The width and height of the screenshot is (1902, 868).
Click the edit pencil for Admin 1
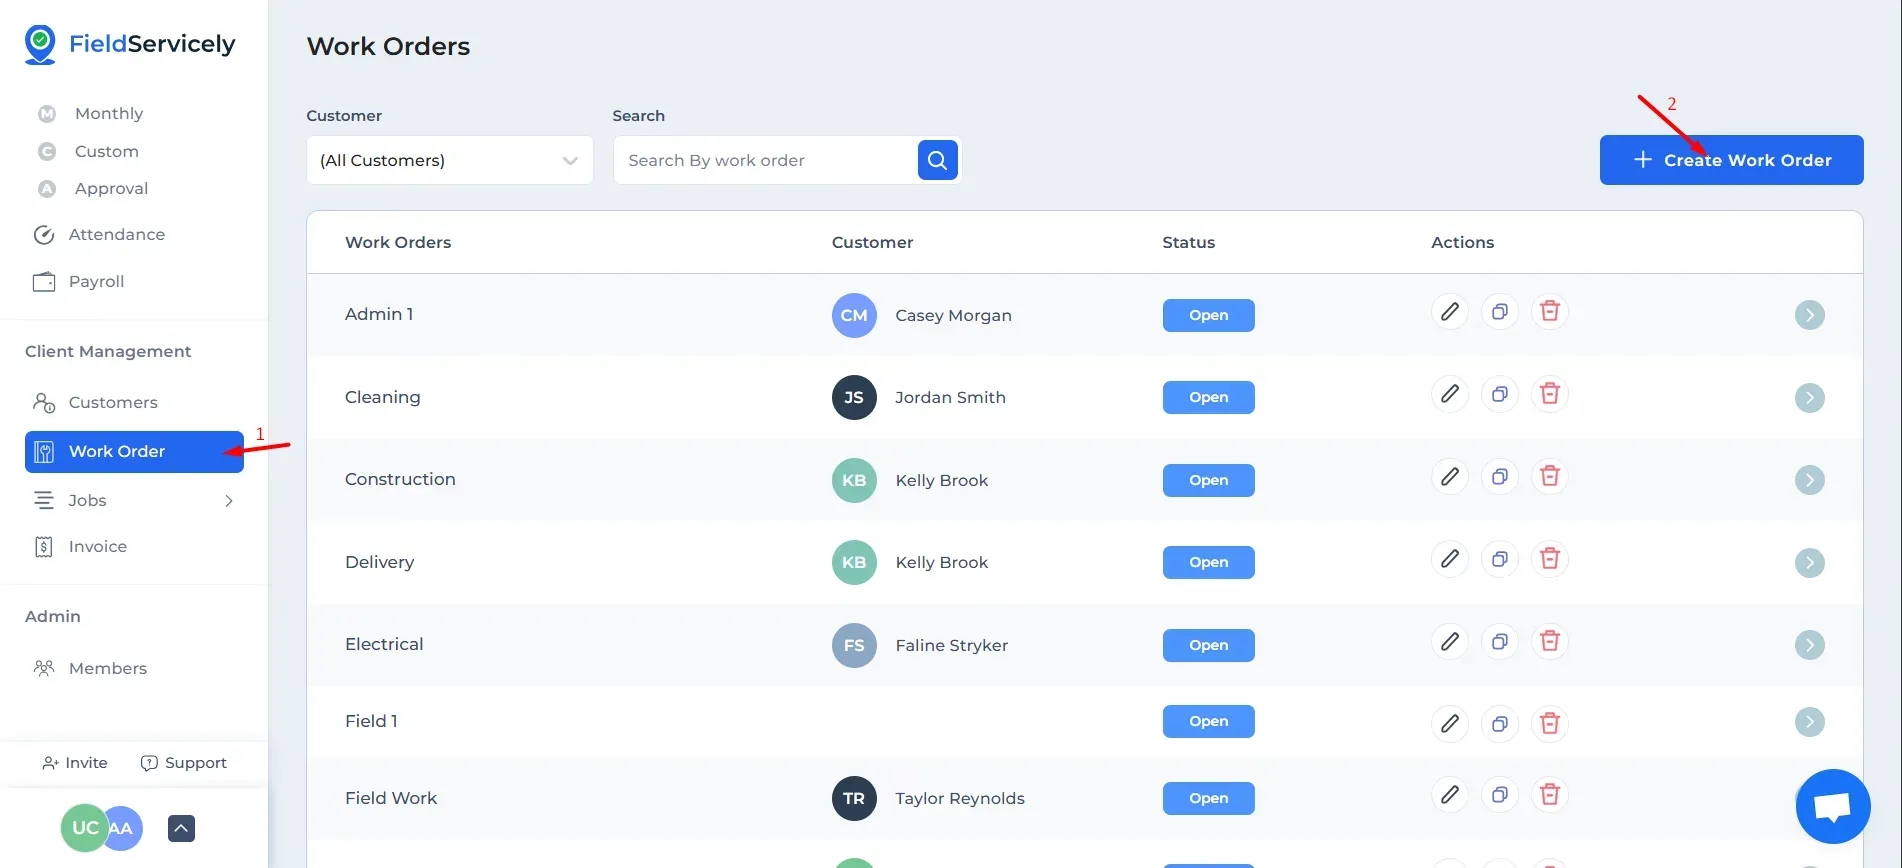click(1449, 312)
